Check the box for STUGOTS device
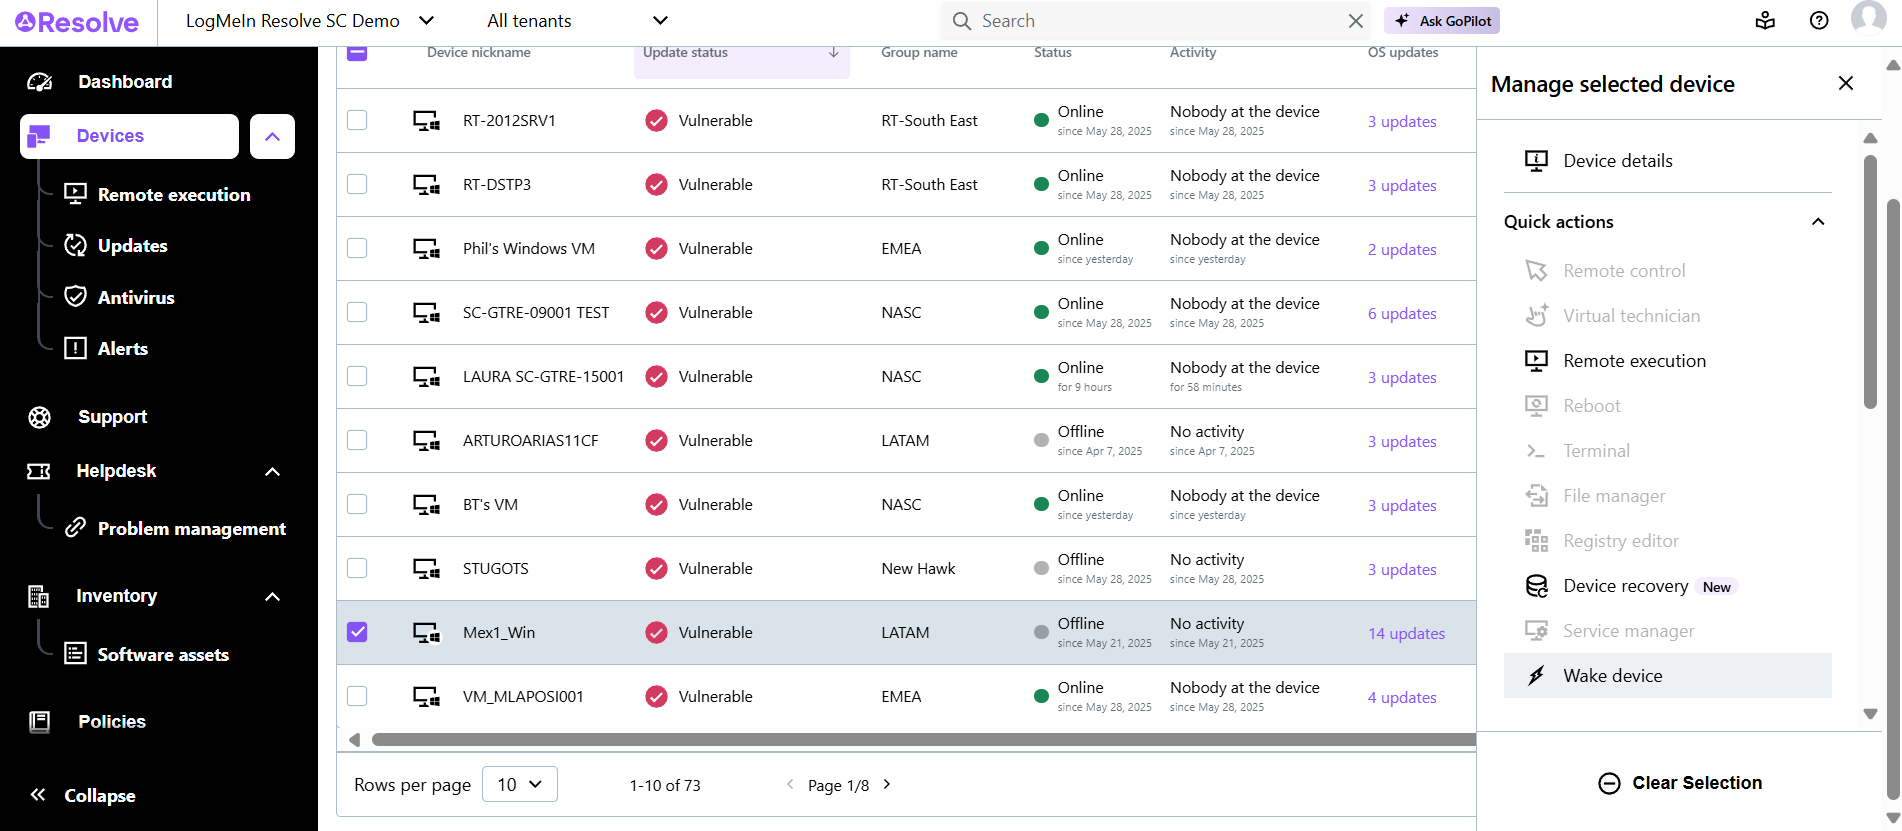The width and height of the screenshot is (1902, 831). (x=357, y=568)
